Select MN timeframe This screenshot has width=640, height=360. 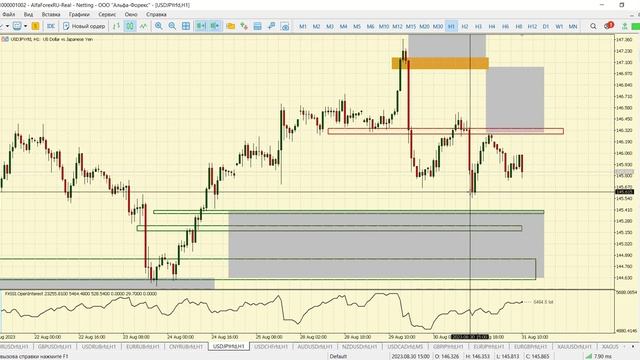[x=573, y=26]
